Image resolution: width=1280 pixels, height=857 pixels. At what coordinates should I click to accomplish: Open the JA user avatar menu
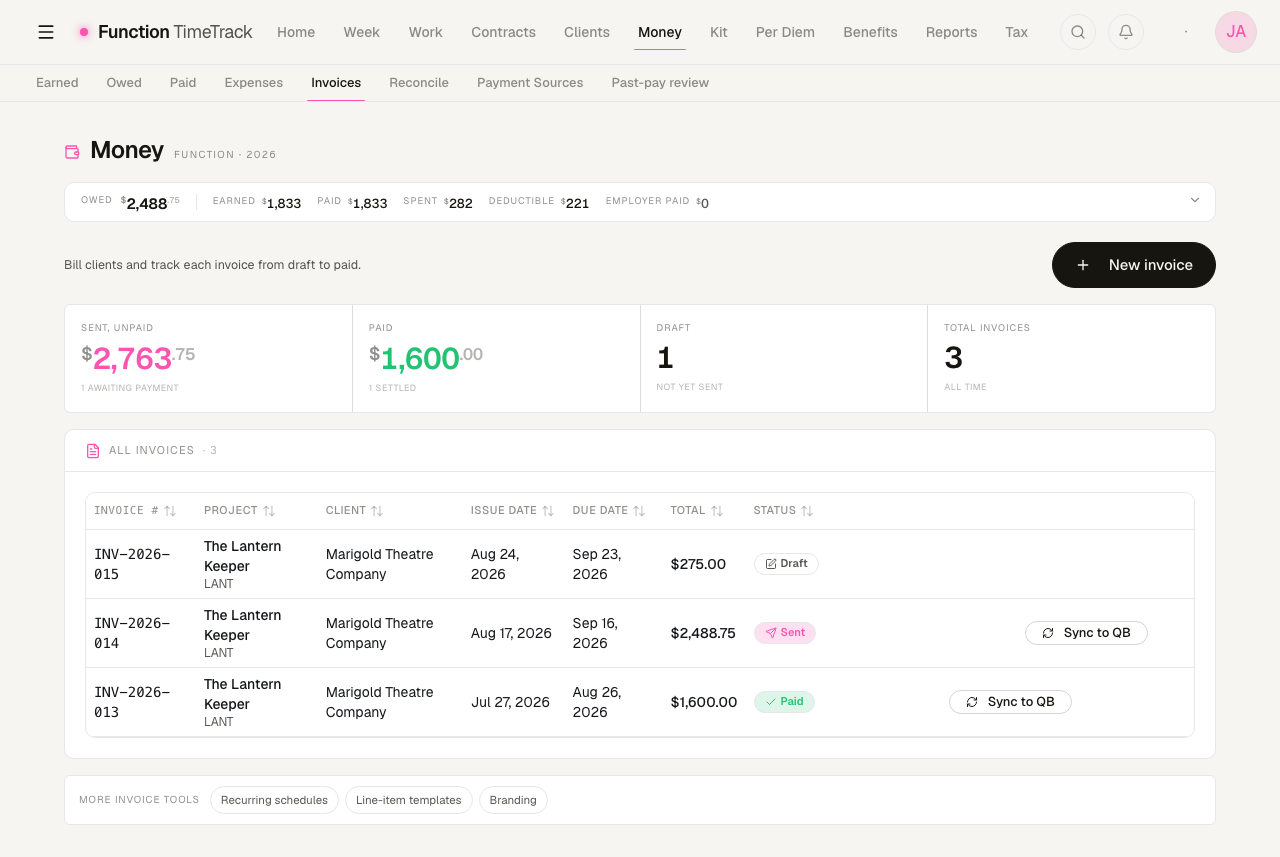pyautogui.click(x=1236, y=32)
